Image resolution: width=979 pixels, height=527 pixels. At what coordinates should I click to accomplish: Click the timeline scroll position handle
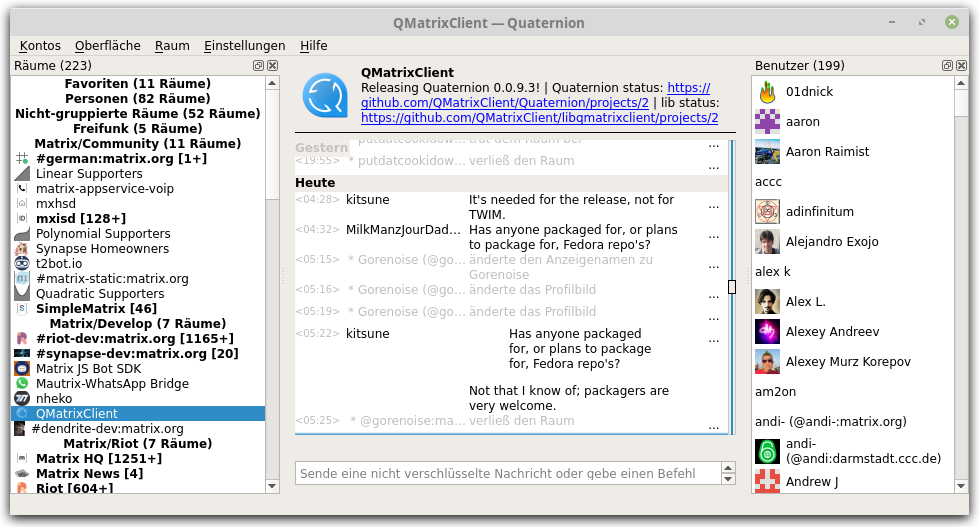click(x=732, y=287)
